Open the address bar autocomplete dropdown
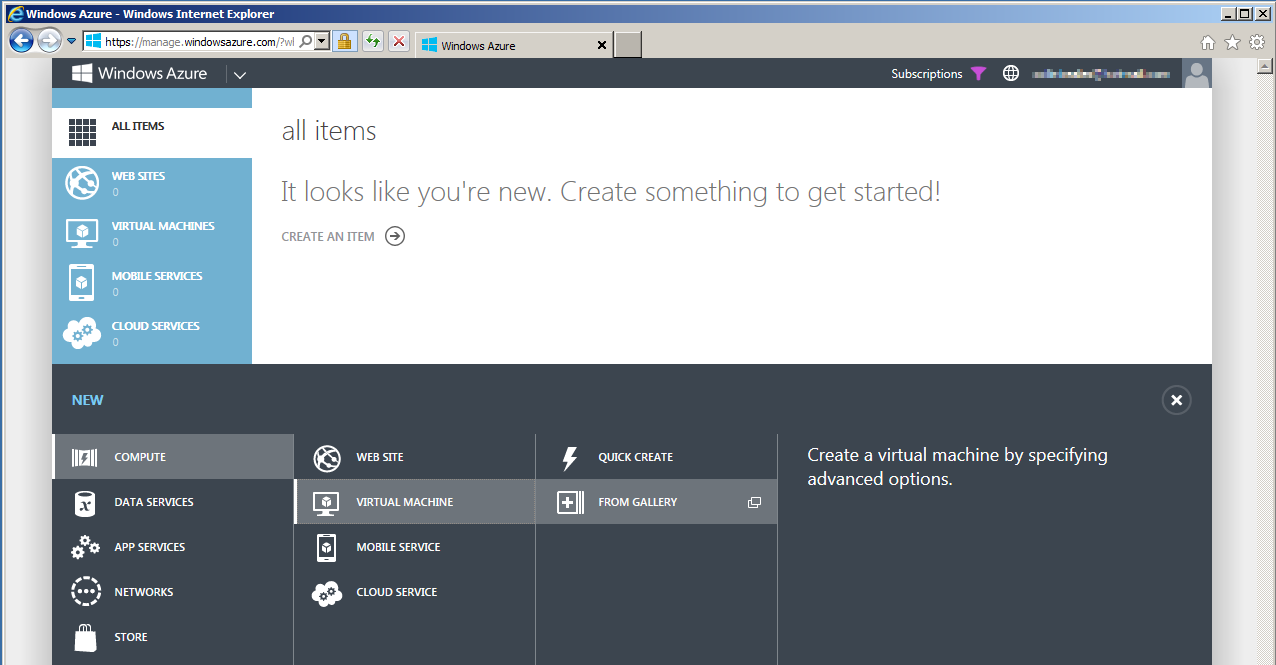The height and width of the screenshot is (665, 1276). point(323,41)
